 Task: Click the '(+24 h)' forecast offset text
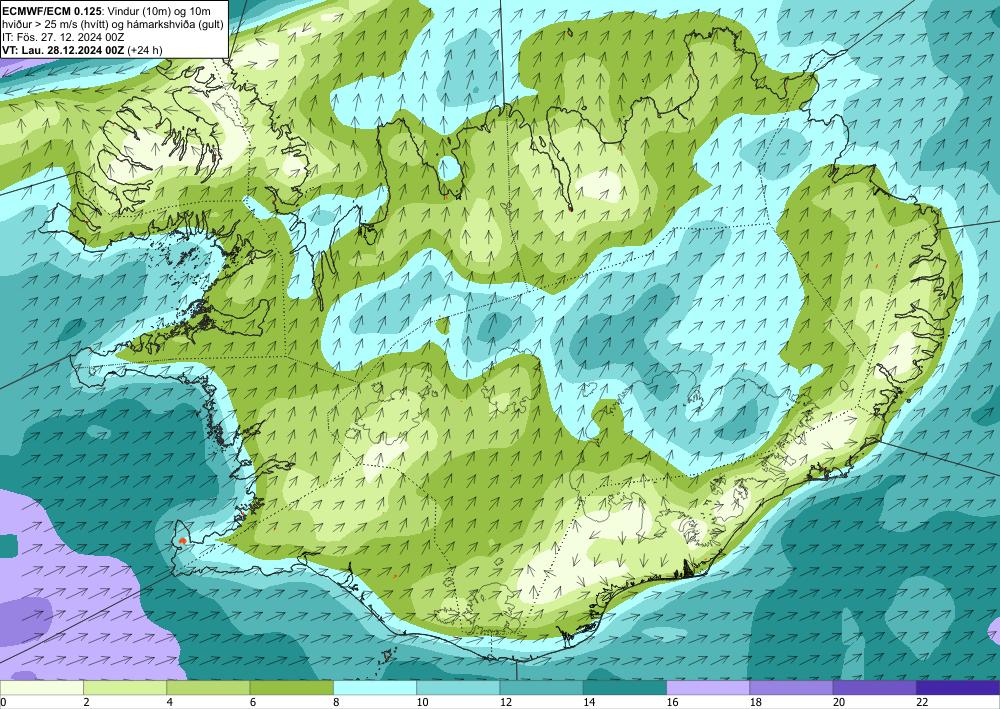tap(145, 50)
